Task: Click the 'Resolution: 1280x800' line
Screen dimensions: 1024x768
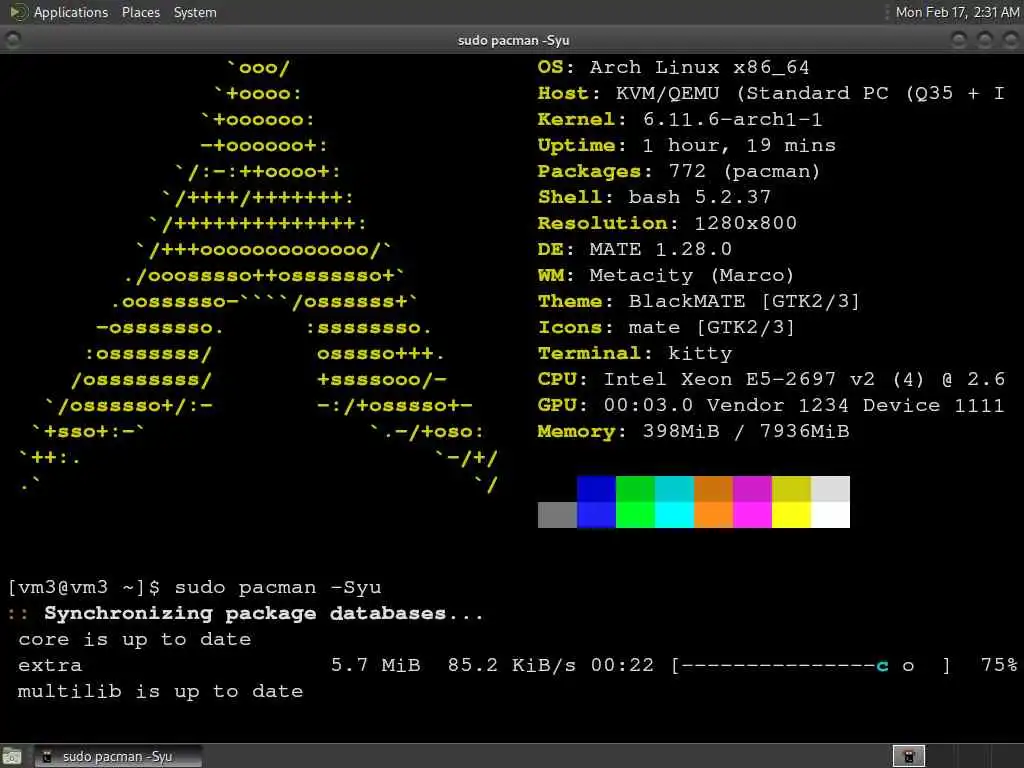Action: (667, 223)
